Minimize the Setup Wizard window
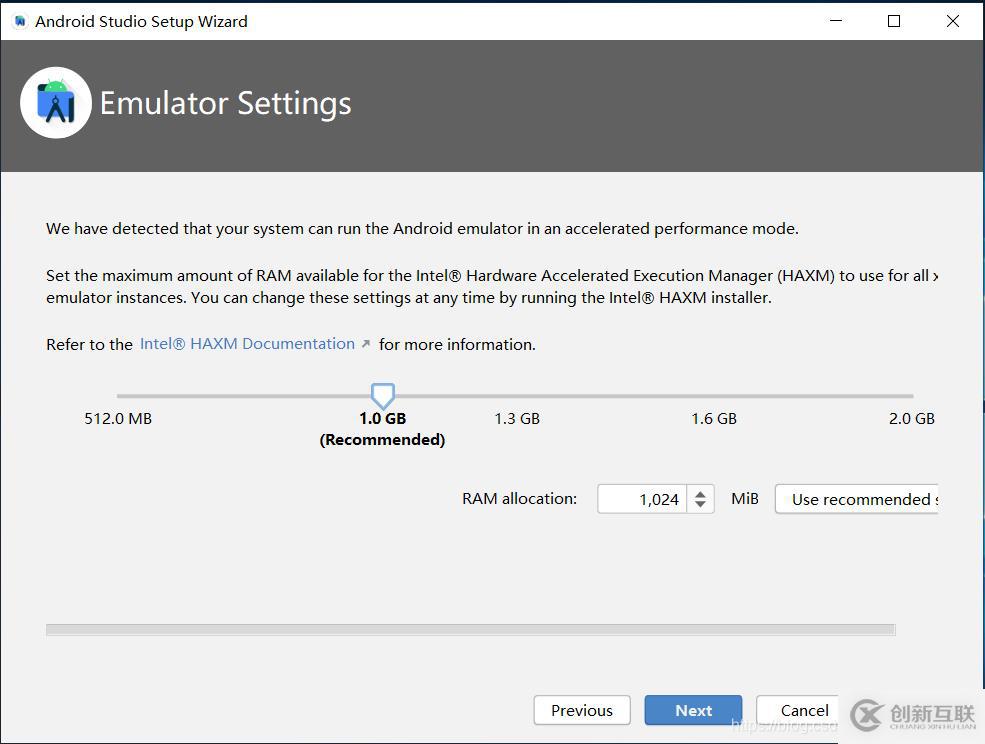The image size is (985, 744). 835,21
